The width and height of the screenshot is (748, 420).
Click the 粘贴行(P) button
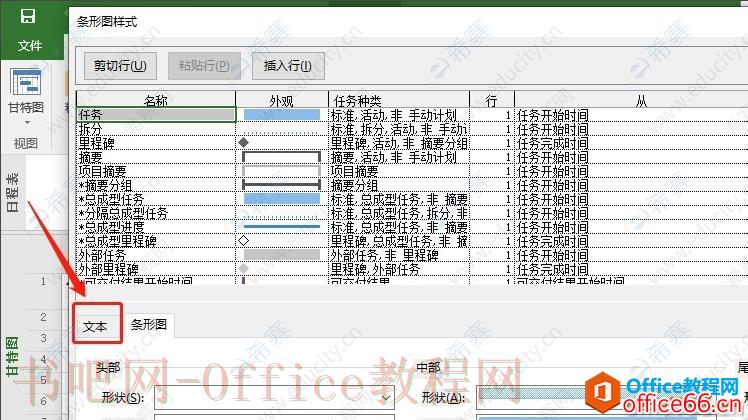pos(204,65)
